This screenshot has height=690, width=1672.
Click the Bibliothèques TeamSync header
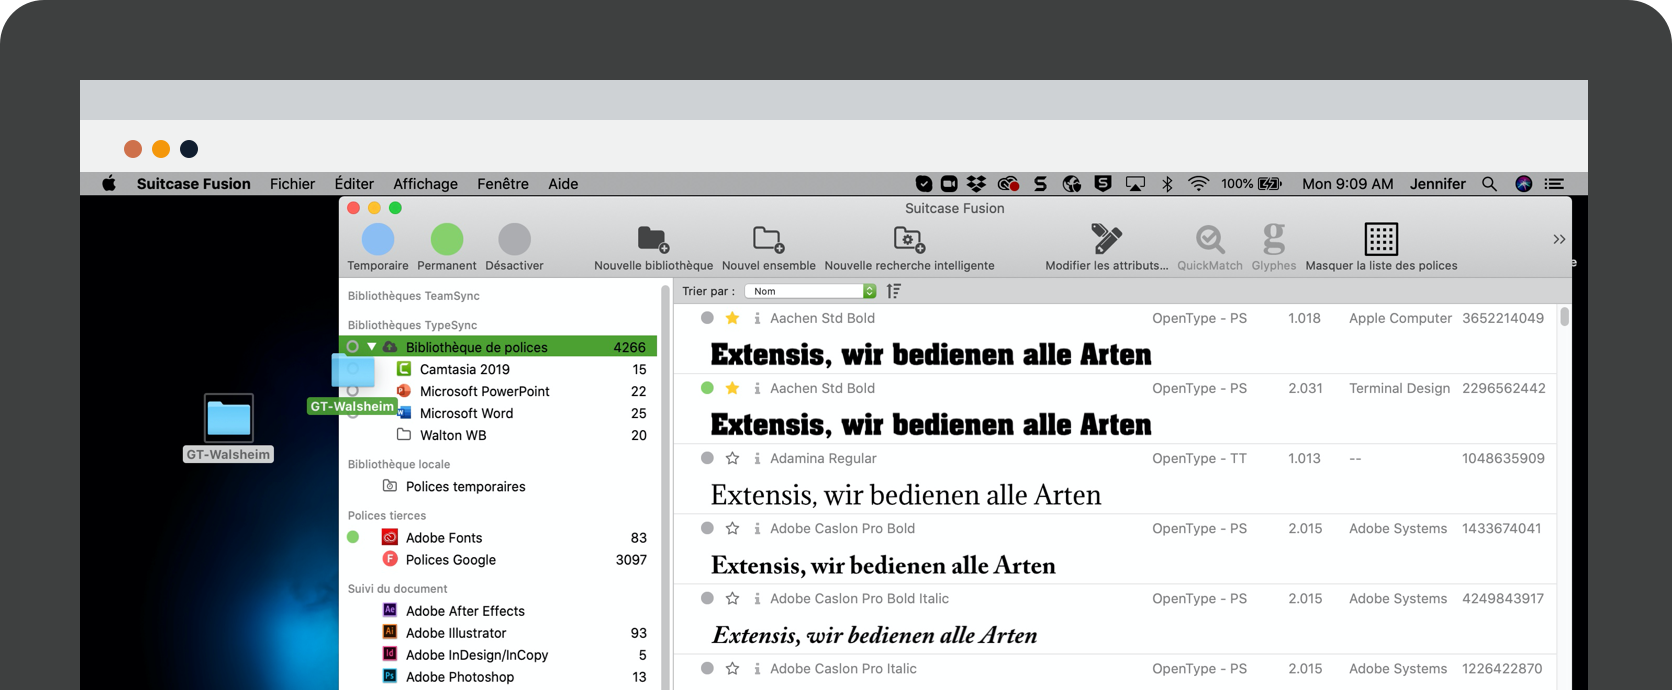tap(413, 296)
